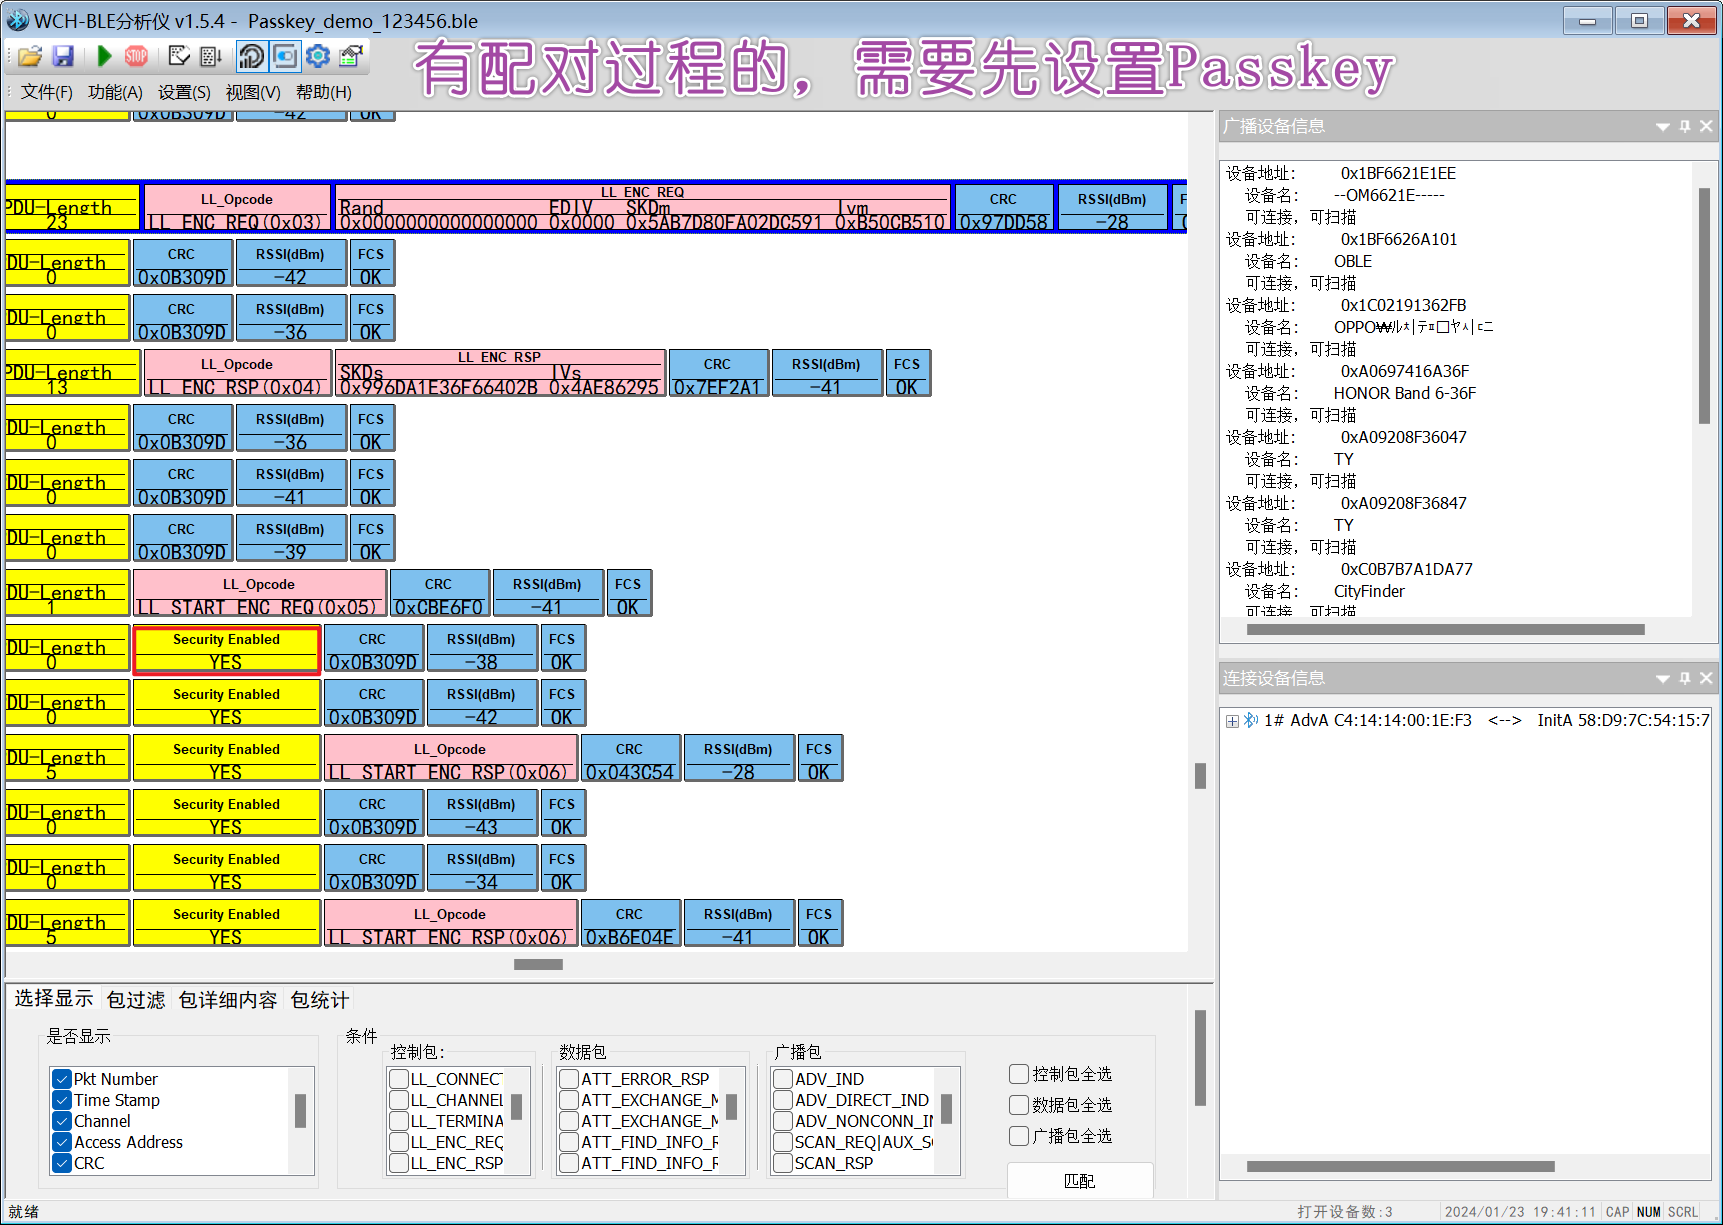Viewport: 1723px width, 1225px height.
Task: Click the Bluetooth icon beside 1# AdvA
Action: 1250,720
